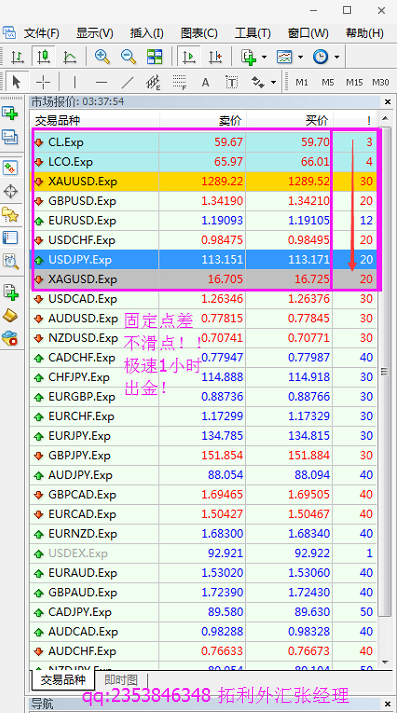Image resolution: width=397 pixels, height=713 pixels.
Task: Select the M5 timeframe button
Action: pyautogui.click(x=328, y=82)
